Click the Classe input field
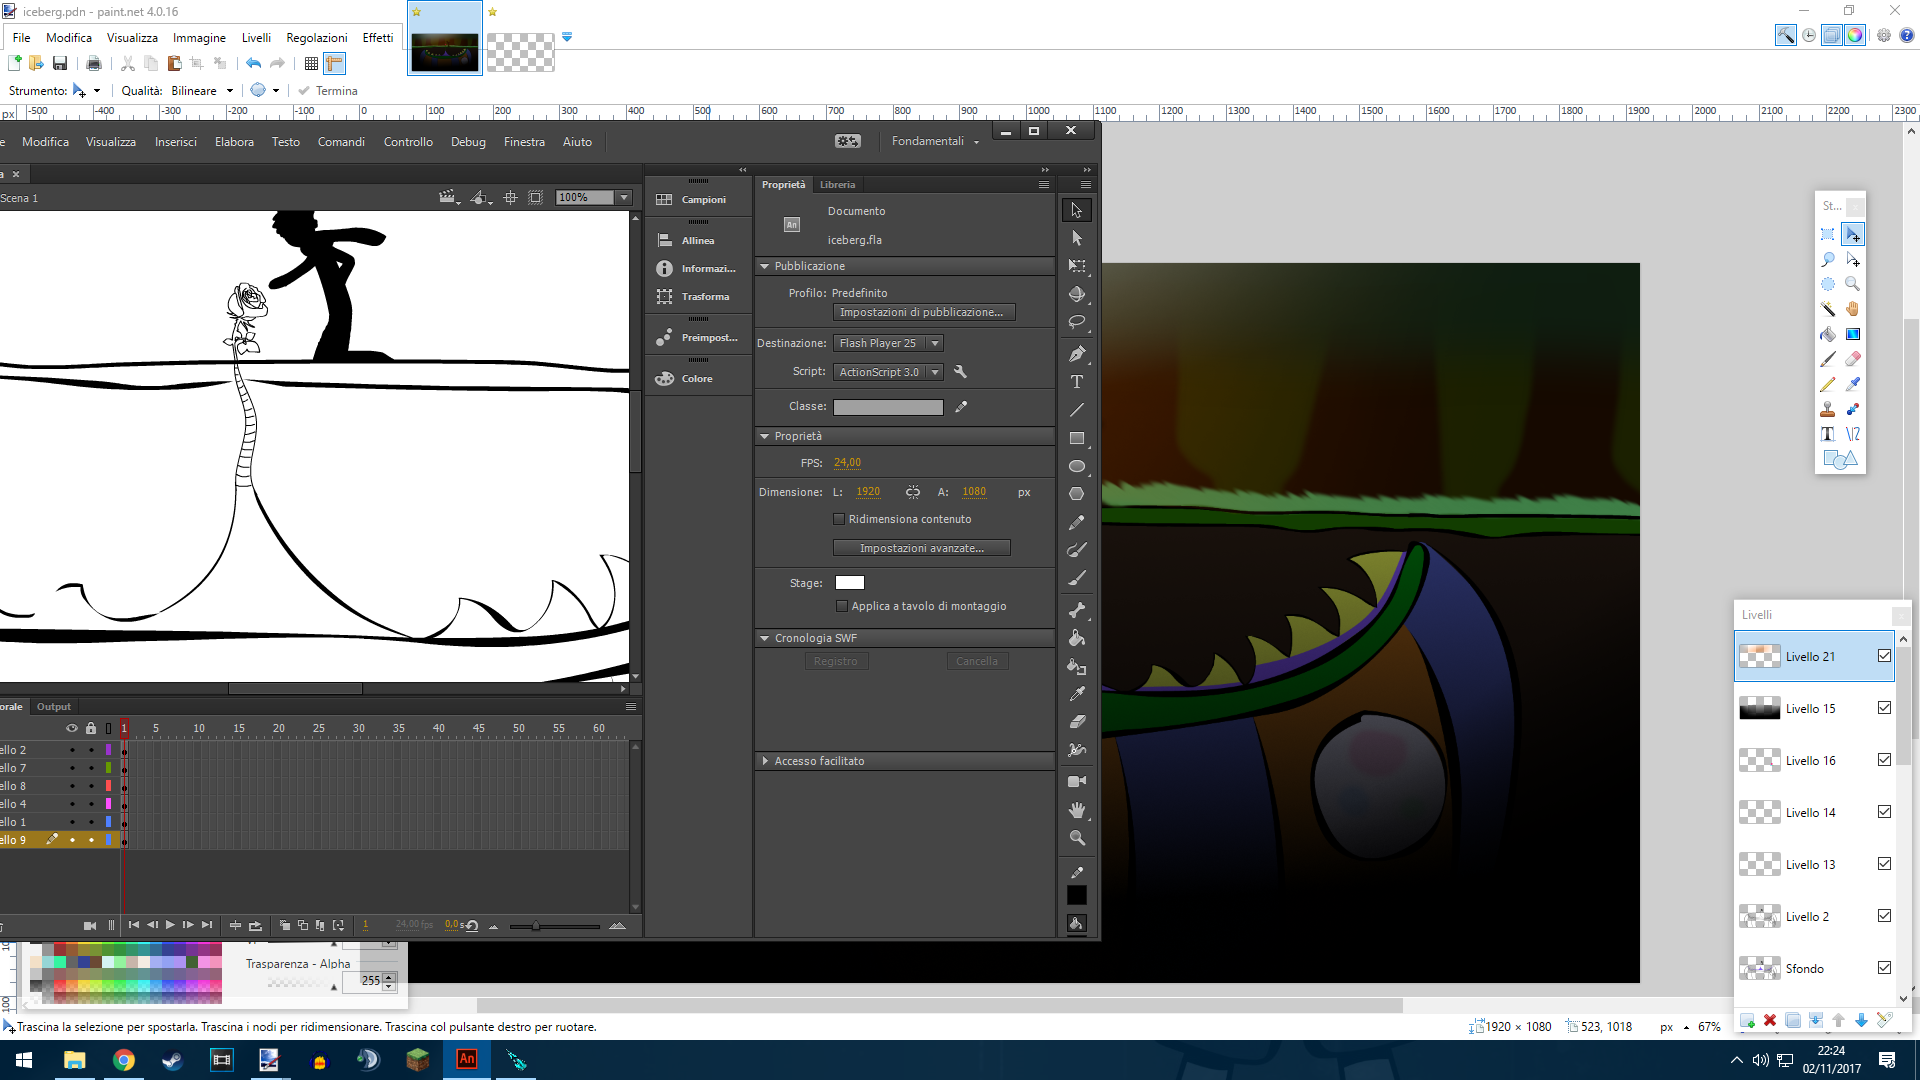This screenshot has height=1080, width=1920. coord(888,407)
